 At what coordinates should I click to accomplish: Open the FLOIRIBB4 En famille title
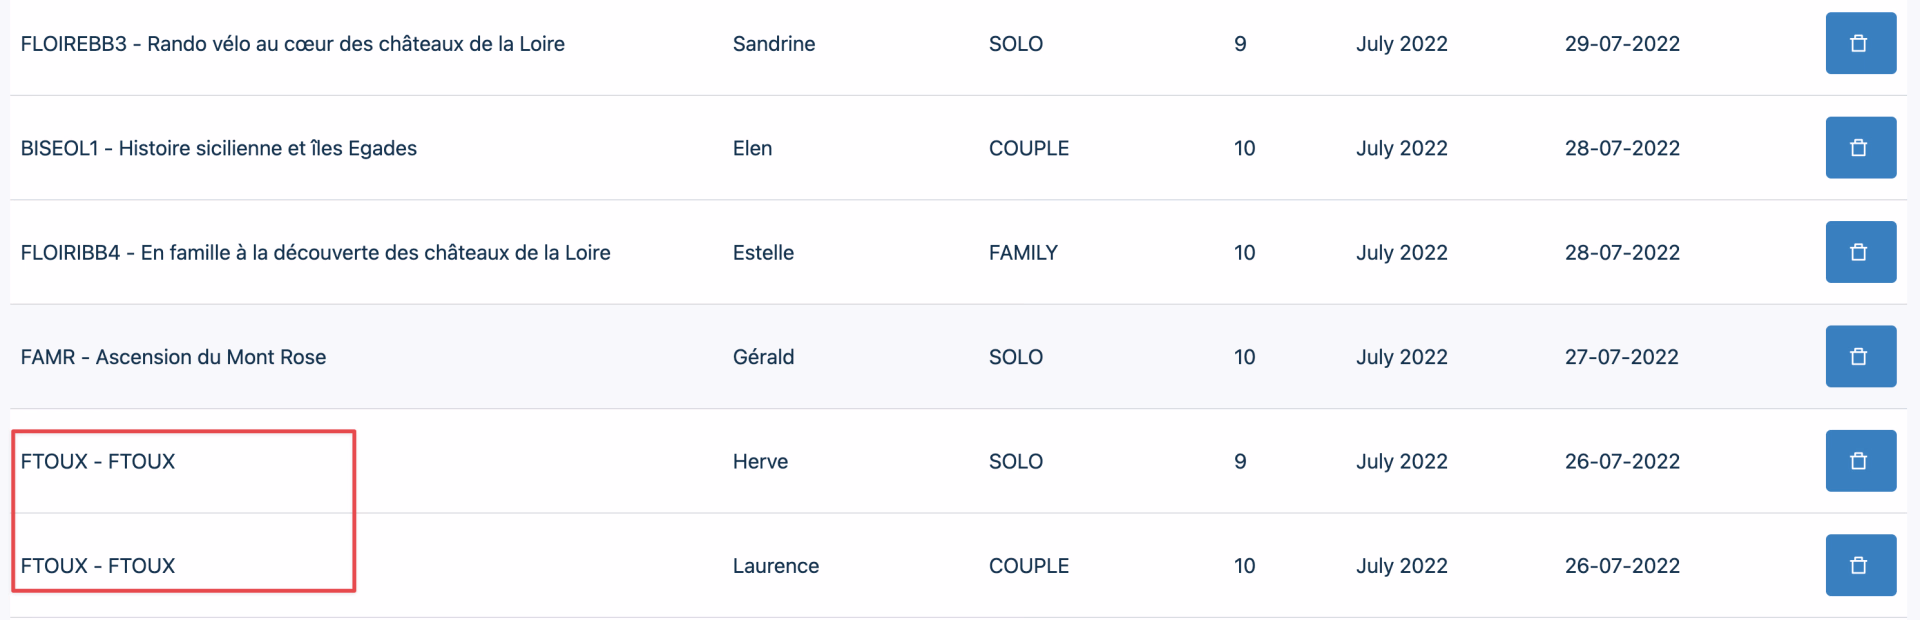pyautogui.click(x=315, y=253)
